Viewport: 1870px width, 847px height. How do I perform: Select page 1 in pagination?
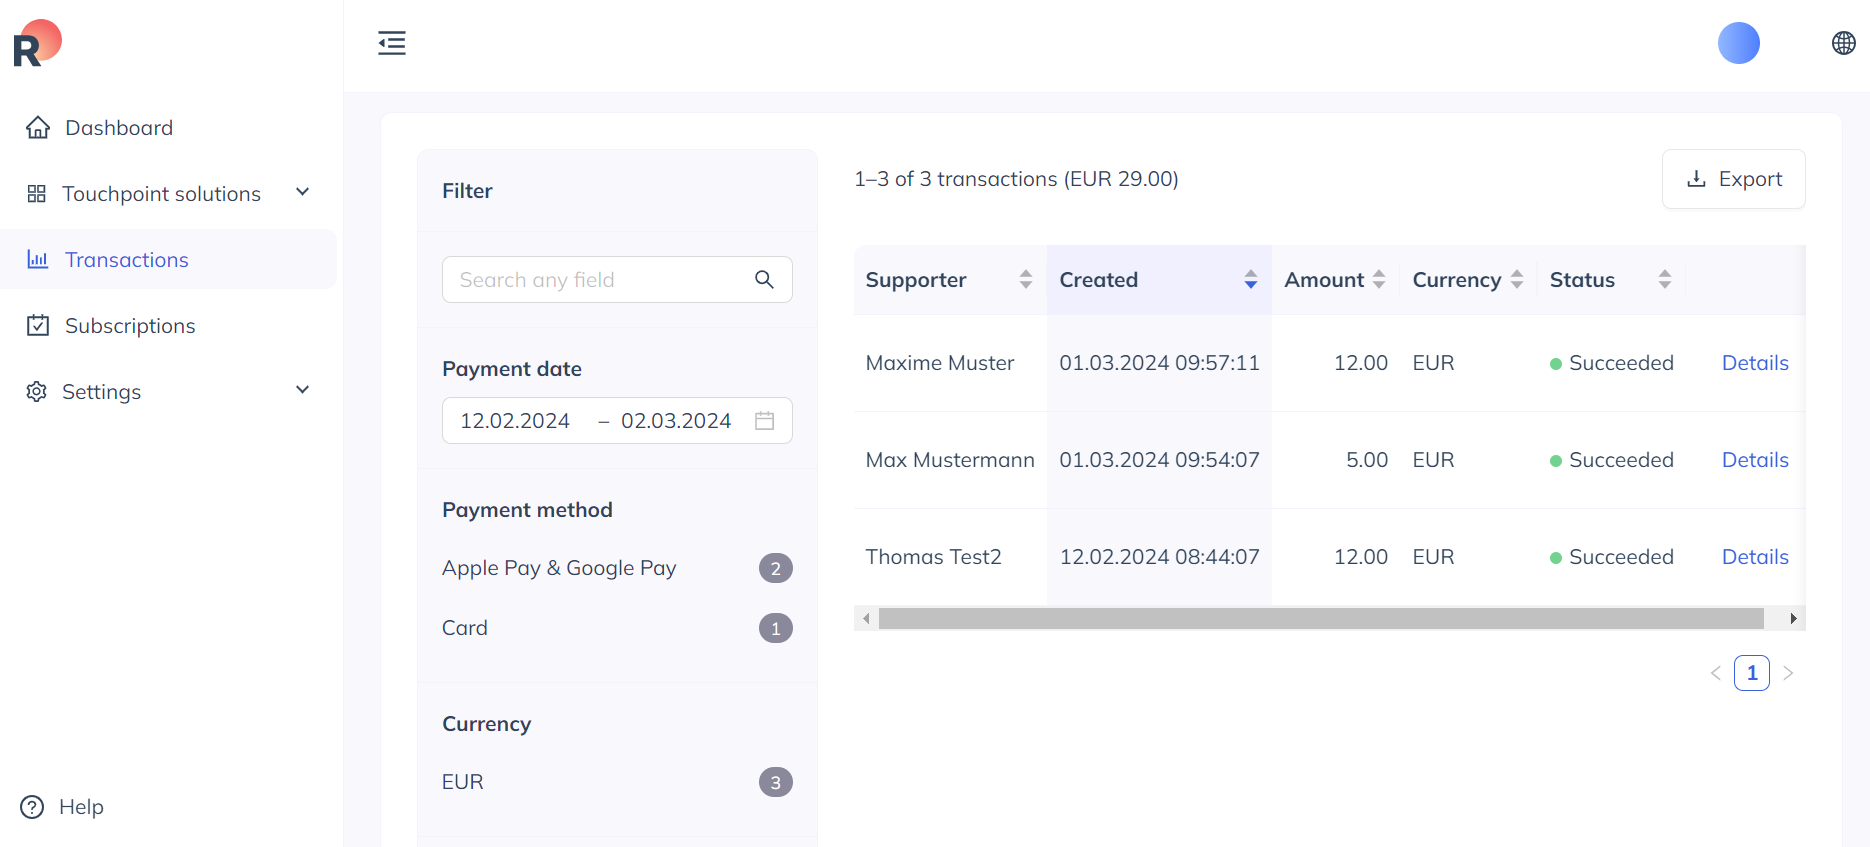click(1752, 673)
